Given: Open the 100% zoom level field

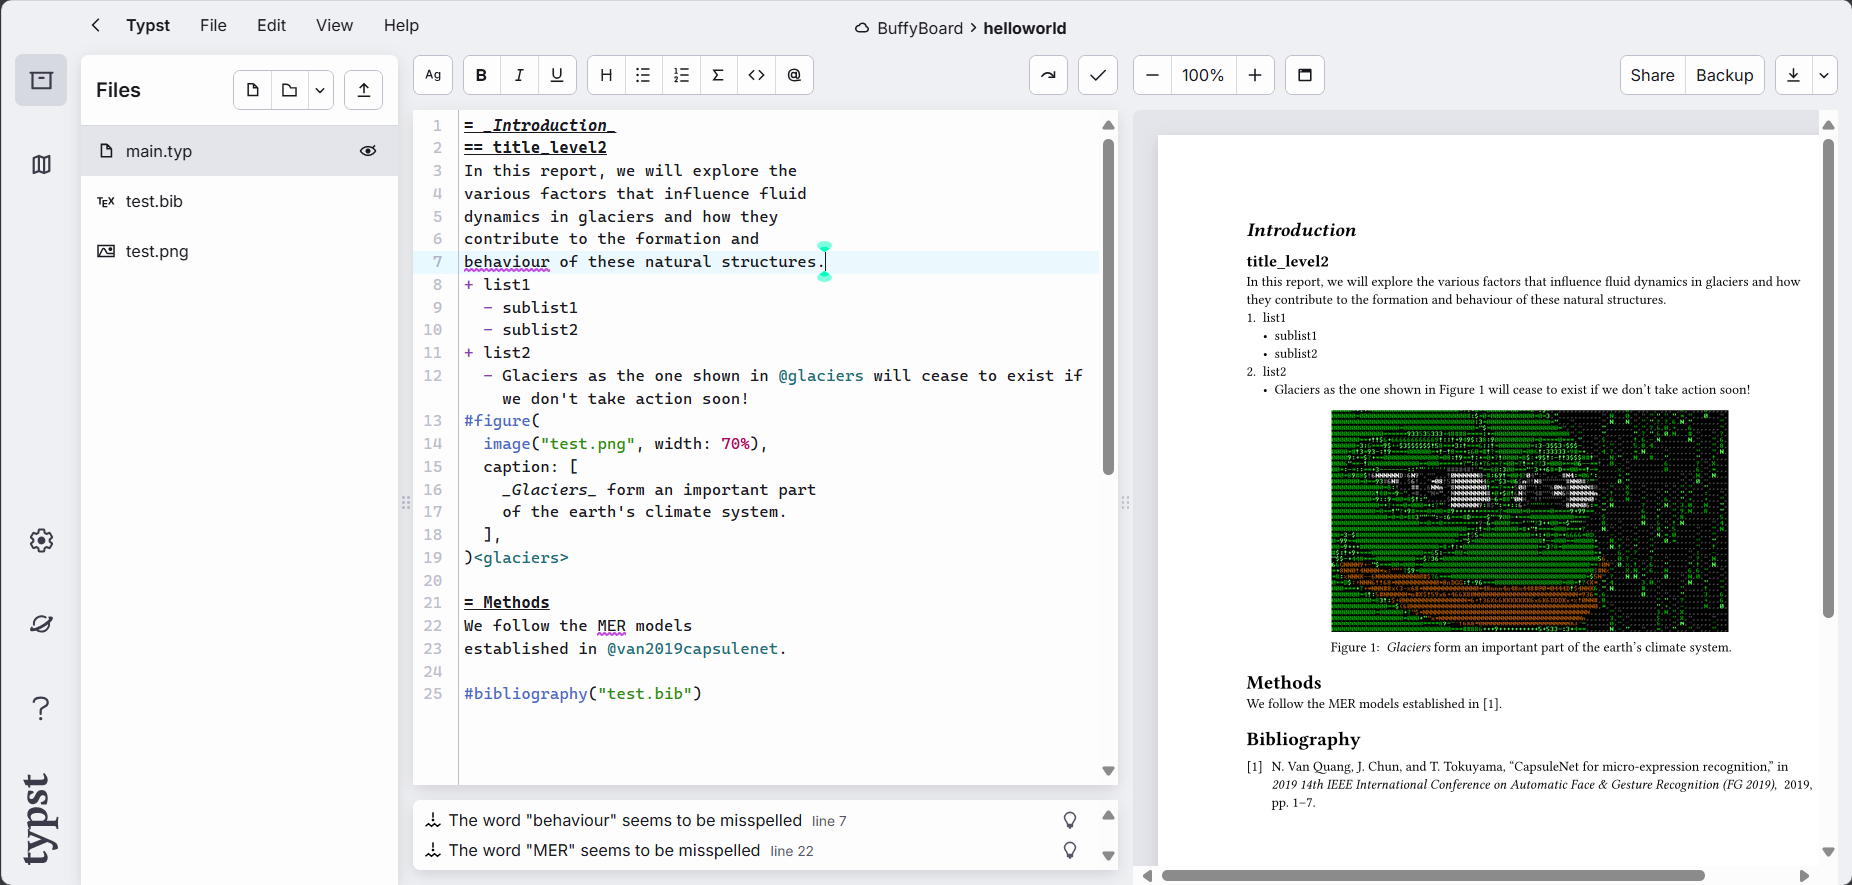Looking at the screenshot, I should click(x=1203, y=75).
